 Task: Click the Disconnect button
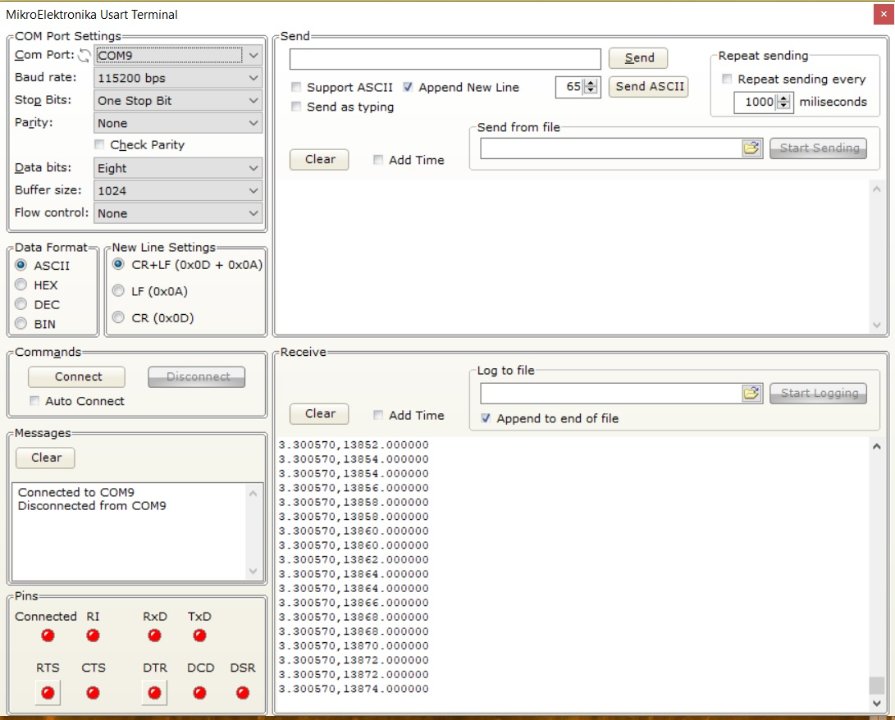197,377
